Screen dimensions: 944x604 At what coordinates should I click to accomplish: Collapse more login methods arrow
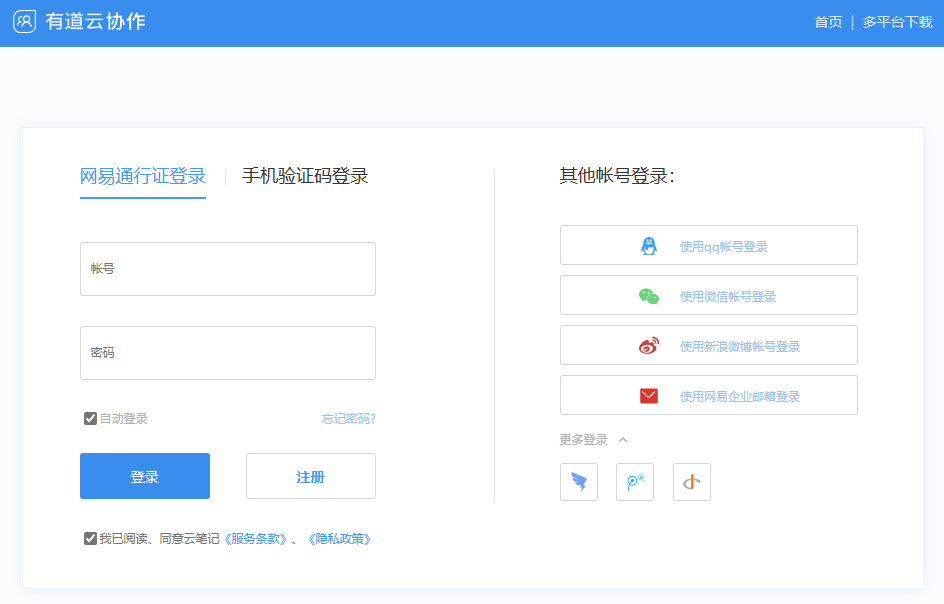(x=624, y=439)
